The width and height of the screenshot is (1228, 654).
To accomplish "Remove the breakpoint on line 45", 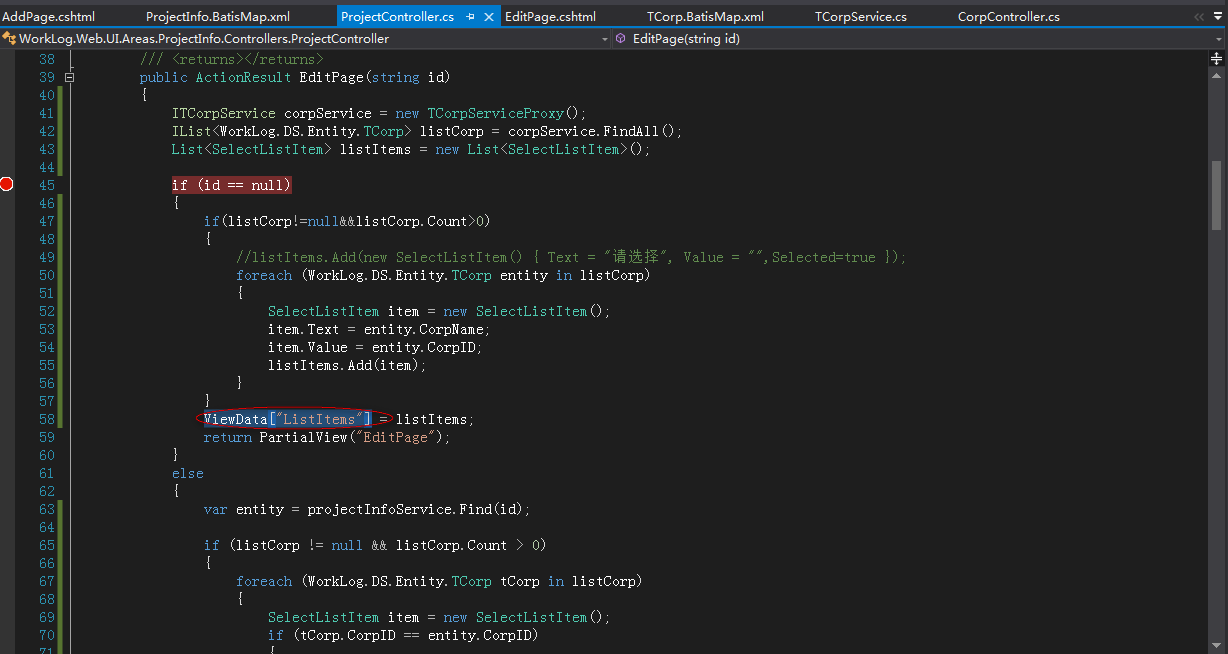I will (x=7, y=184).
